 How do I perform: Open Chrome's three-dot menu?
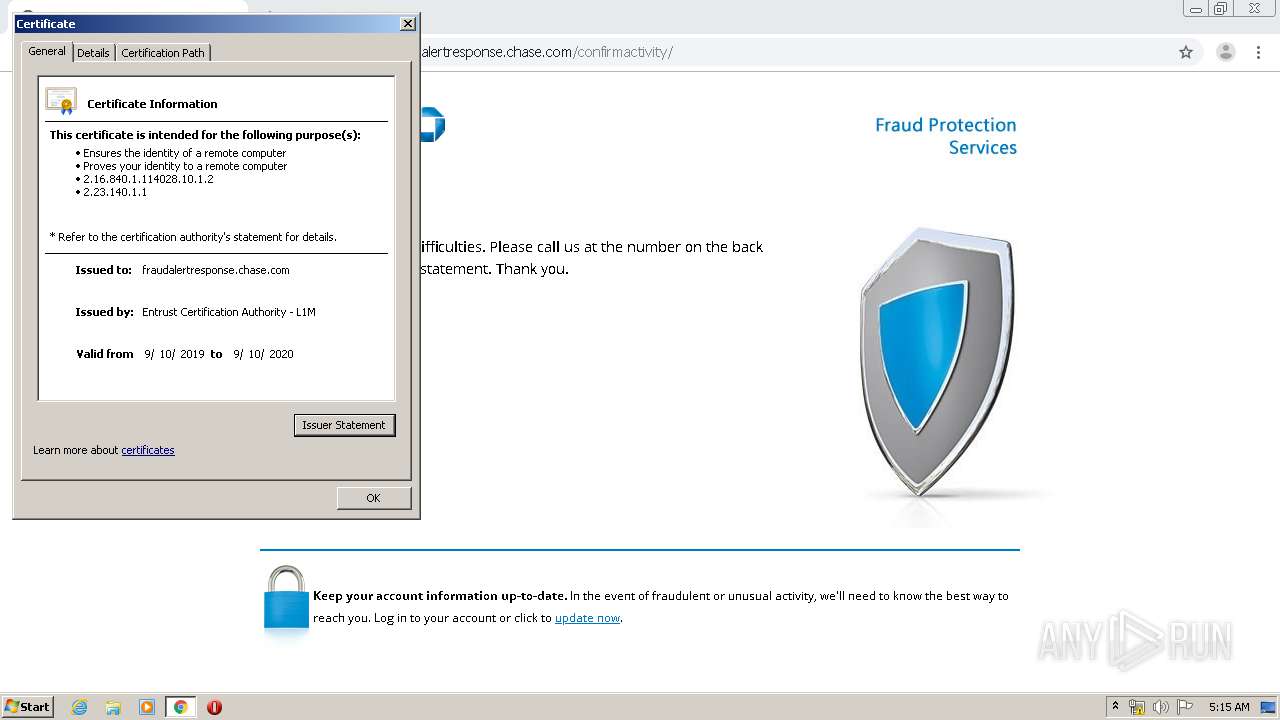click(1259, 52)
